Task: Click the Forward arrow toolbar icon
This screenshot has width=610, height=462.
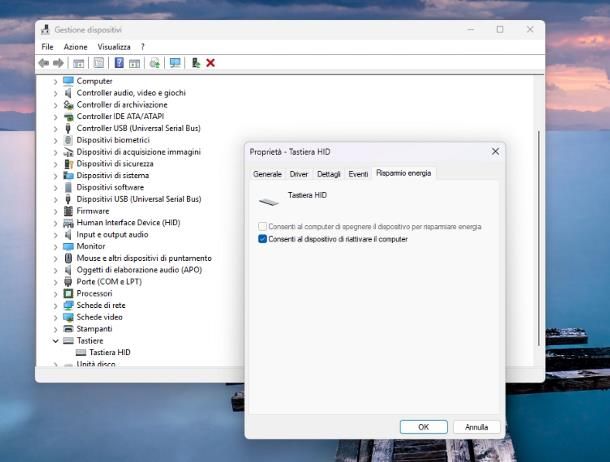Action: (x=58, y=63)
